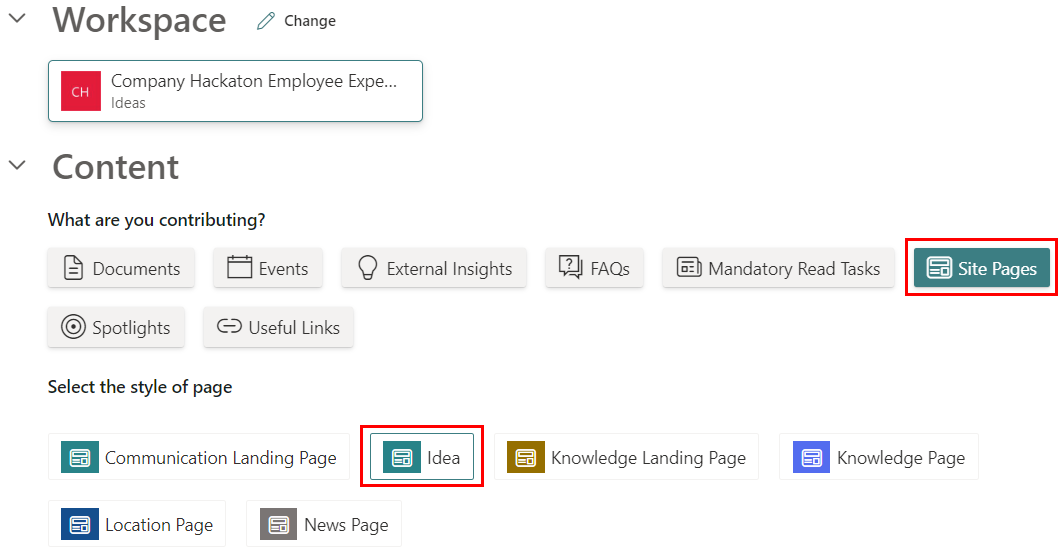Choose the Events content type

point(267,268)
